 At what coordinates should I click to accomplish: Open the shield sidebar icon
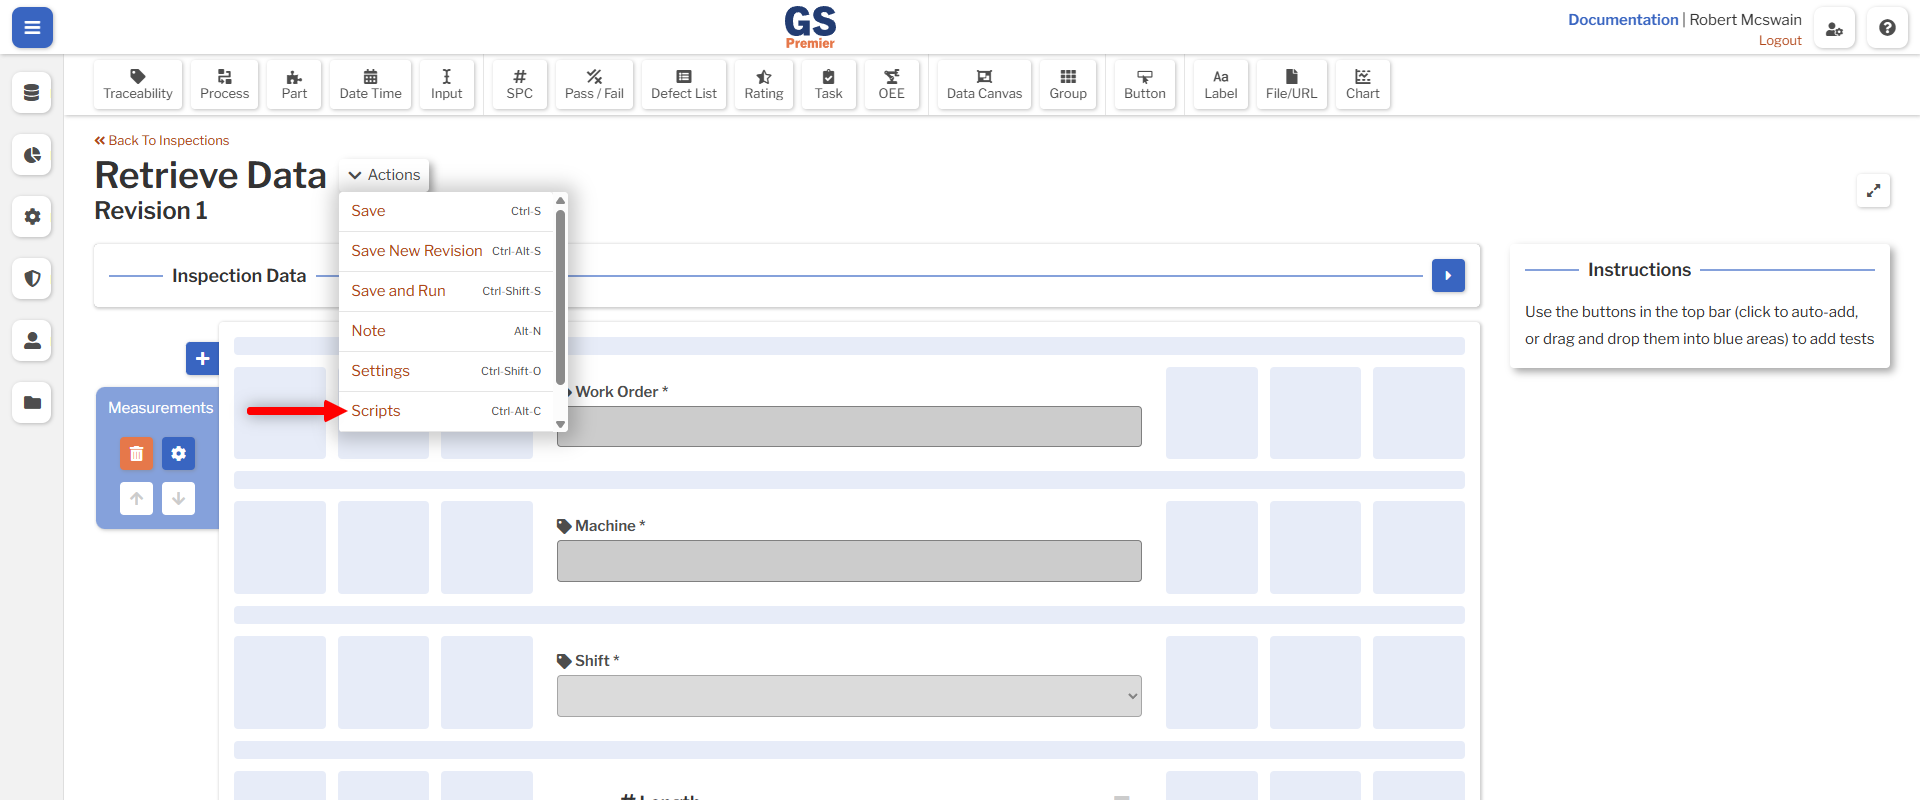point(32,279)
